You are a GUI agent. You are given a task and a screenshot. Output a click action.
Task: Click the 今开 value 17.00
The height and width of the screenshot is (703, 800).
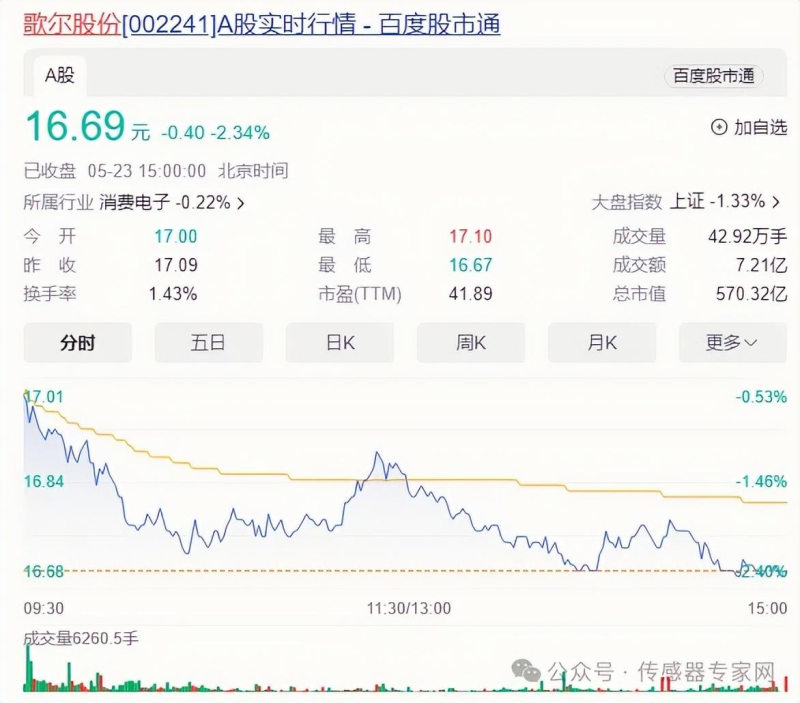[x=176, y=236]
